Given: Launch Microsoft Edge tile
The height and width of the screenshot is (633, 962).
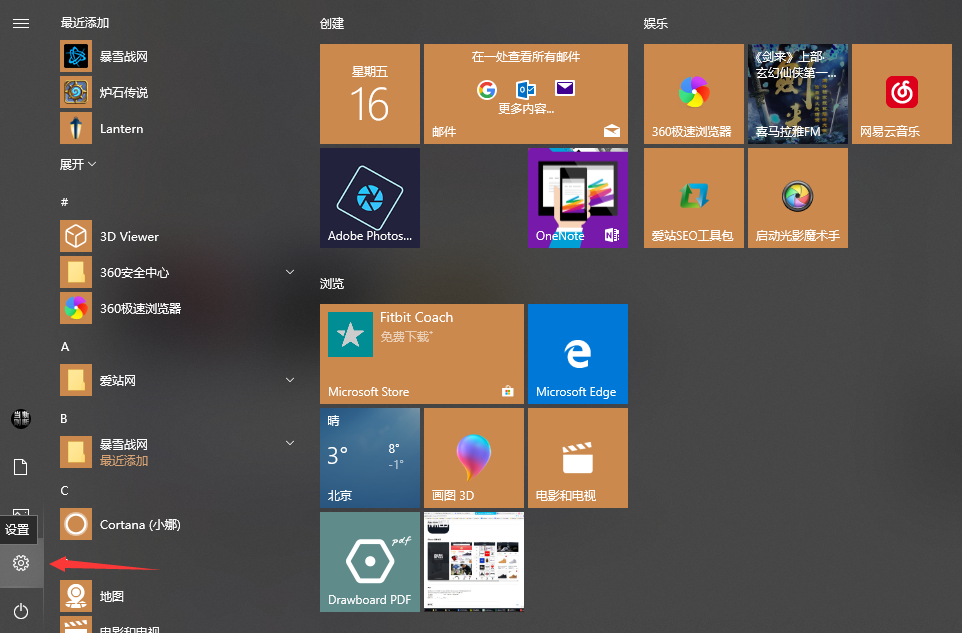Looking at the screenshot, I should 578,354.
